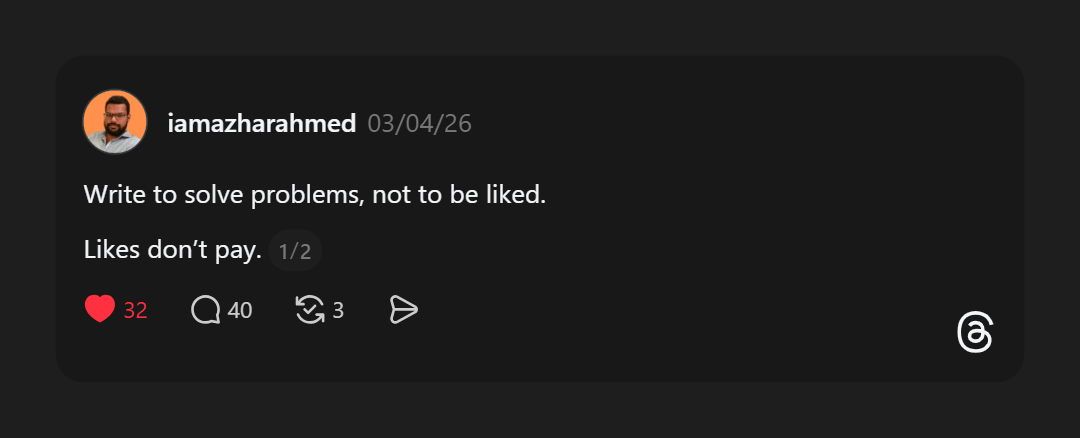Click empty space in the post card

click(700, 250)
